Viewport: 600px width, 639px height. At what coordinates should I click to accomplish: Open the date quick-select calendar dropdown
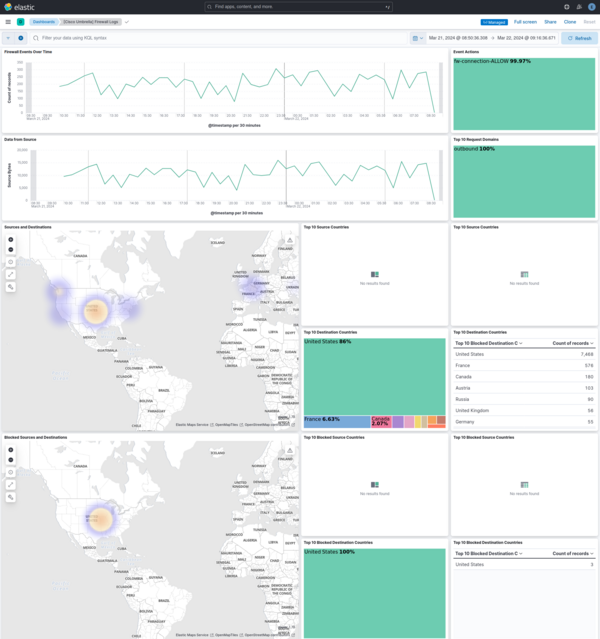[x=417, y=38]
